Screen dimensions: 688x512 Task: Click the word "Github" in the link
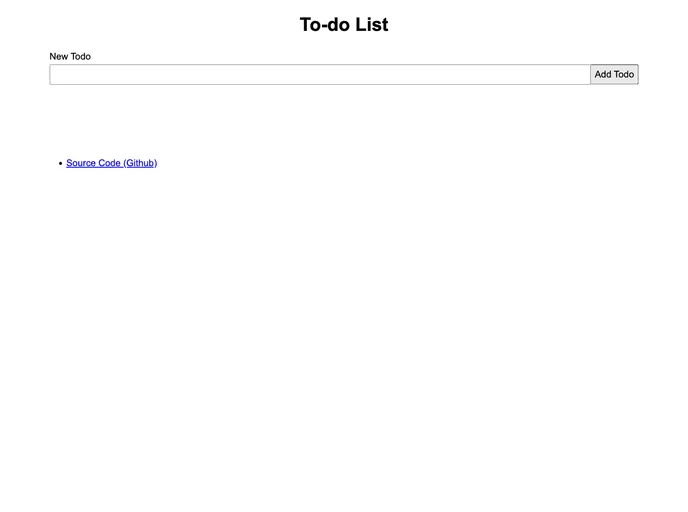click(x=140, y=163)
